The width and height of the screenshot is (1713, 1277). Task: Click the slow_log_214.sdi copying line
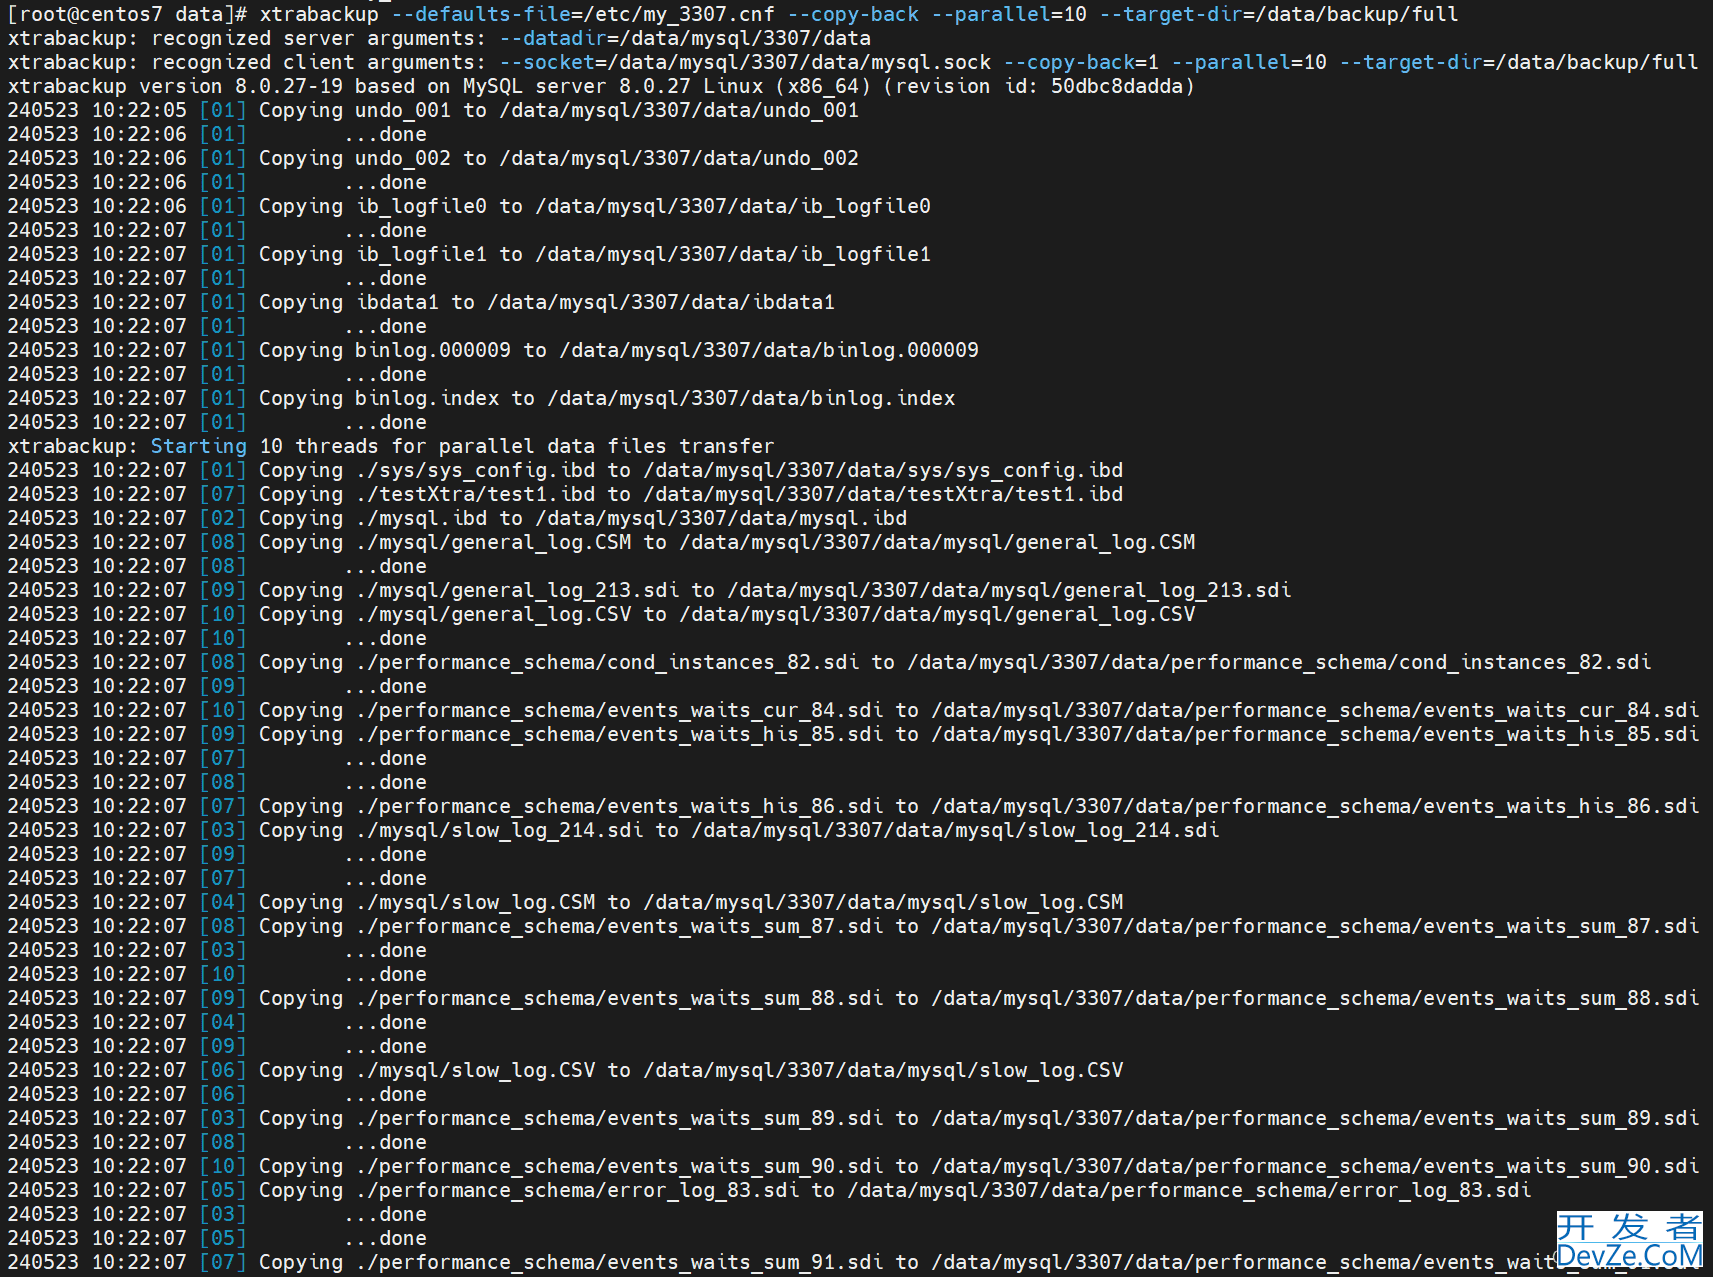(x=613, y=830)
